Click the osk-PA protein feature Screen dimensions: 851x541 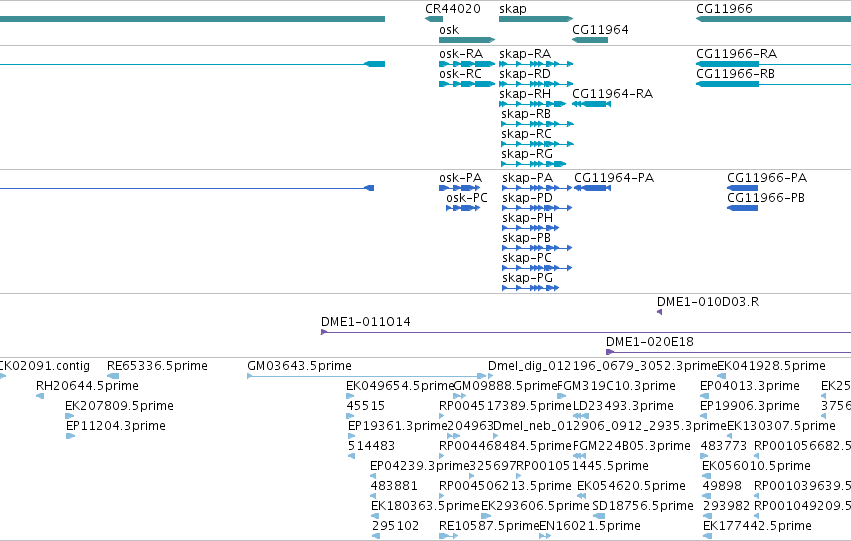pos(460,188)
